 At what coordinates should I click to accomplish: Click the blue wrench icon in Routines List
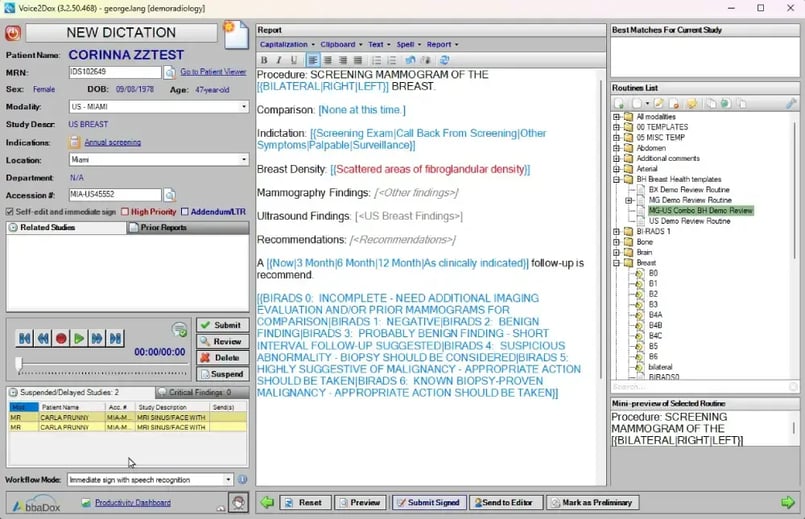791,104
